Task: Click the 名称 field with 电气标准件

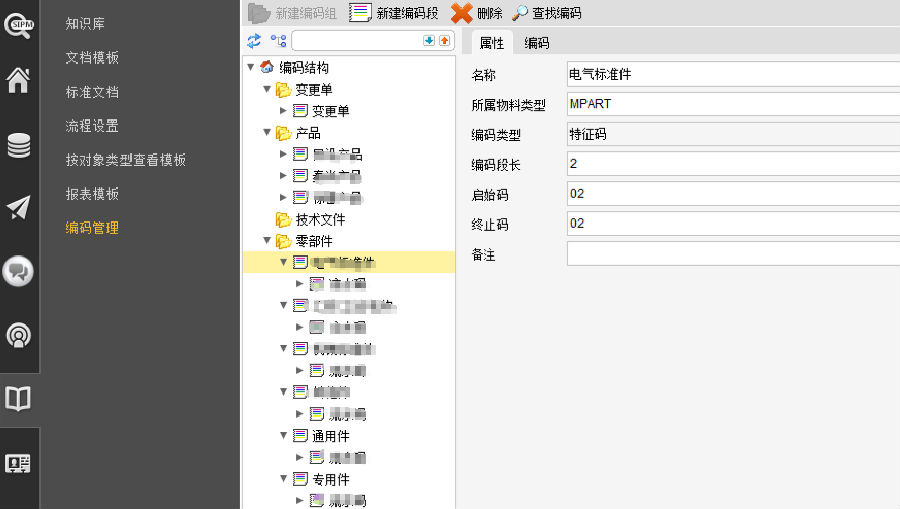Action: 733,75
